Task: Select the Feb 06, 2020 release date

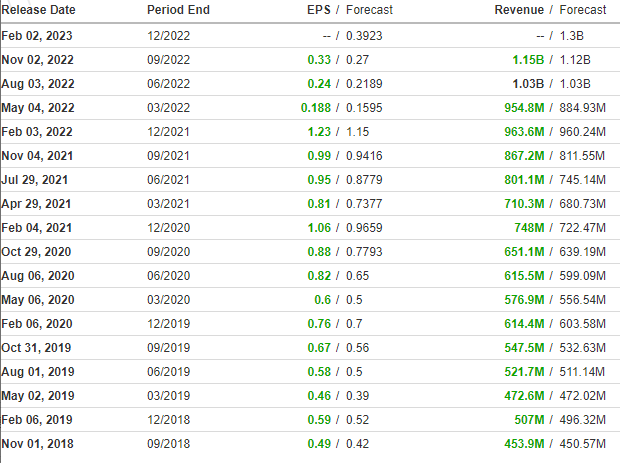Action: (37, 324)
